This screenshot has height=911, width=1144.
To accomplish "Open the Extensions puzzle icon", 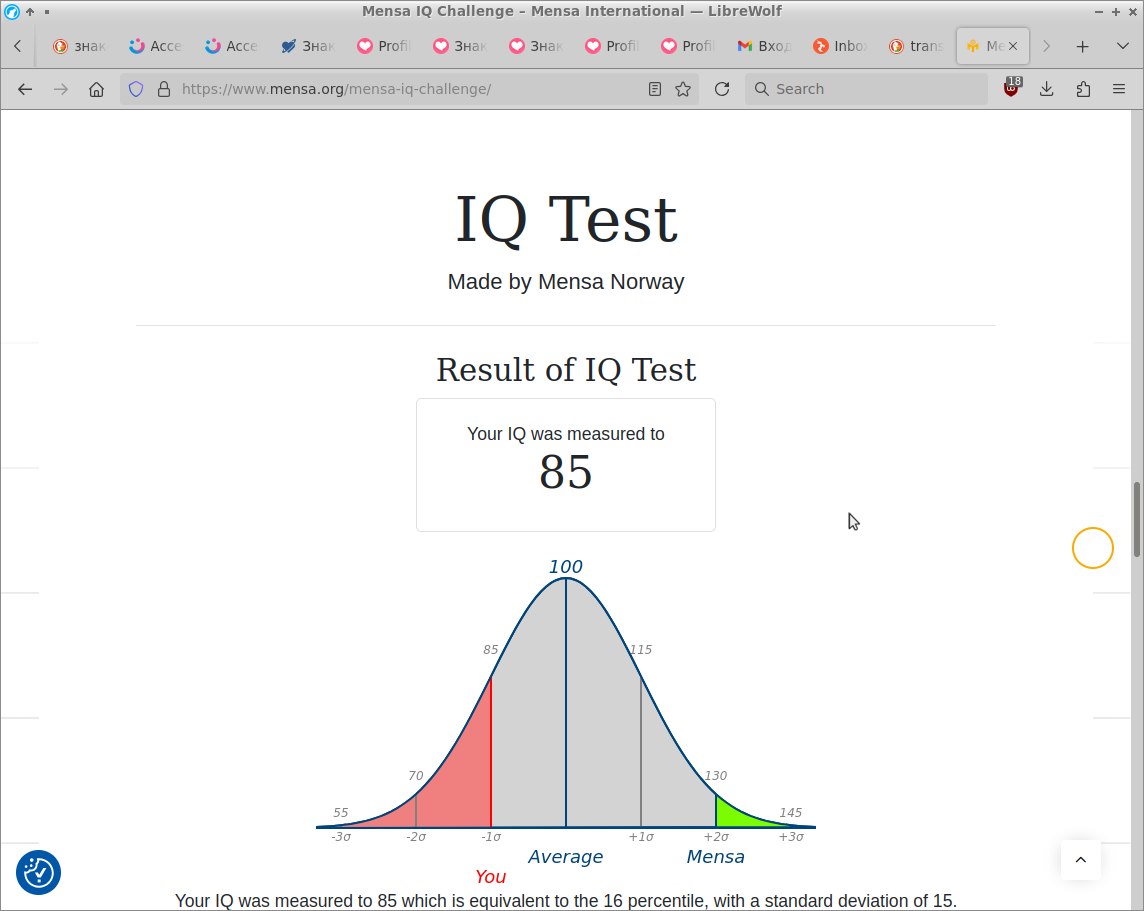I will point(1083,89).
